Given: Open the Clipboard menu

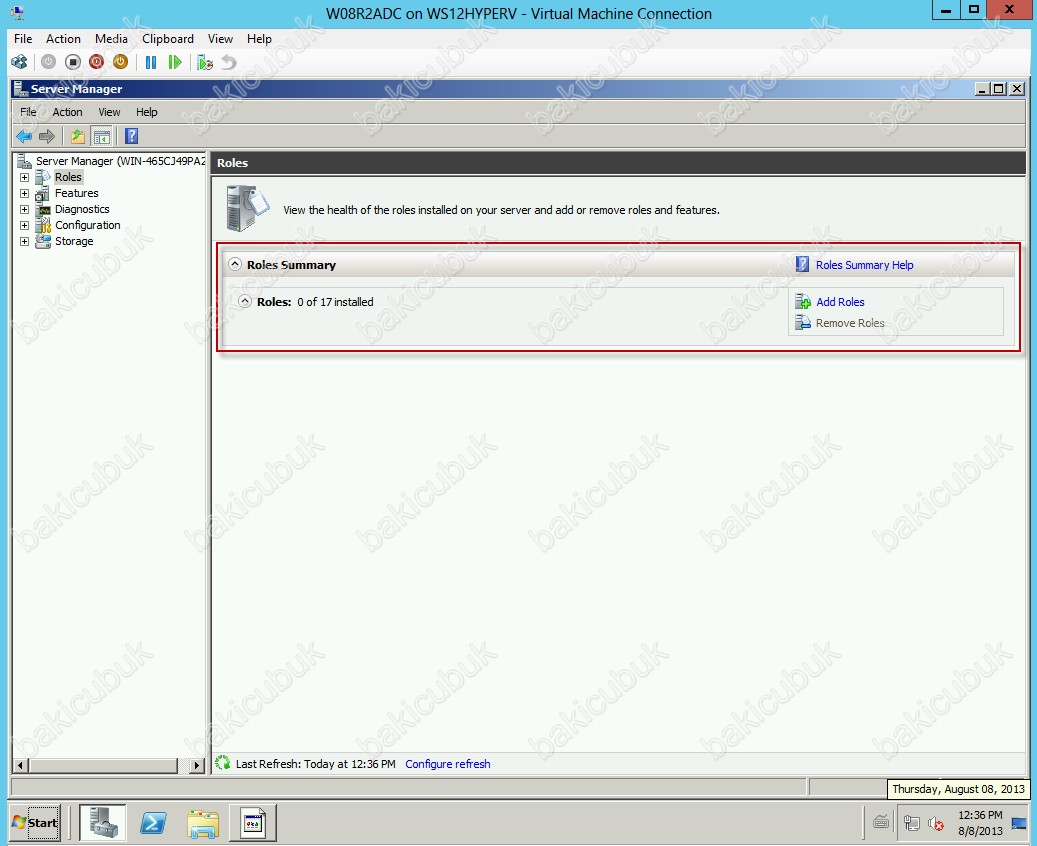Looking at the screenshot, I should [168, 39].
